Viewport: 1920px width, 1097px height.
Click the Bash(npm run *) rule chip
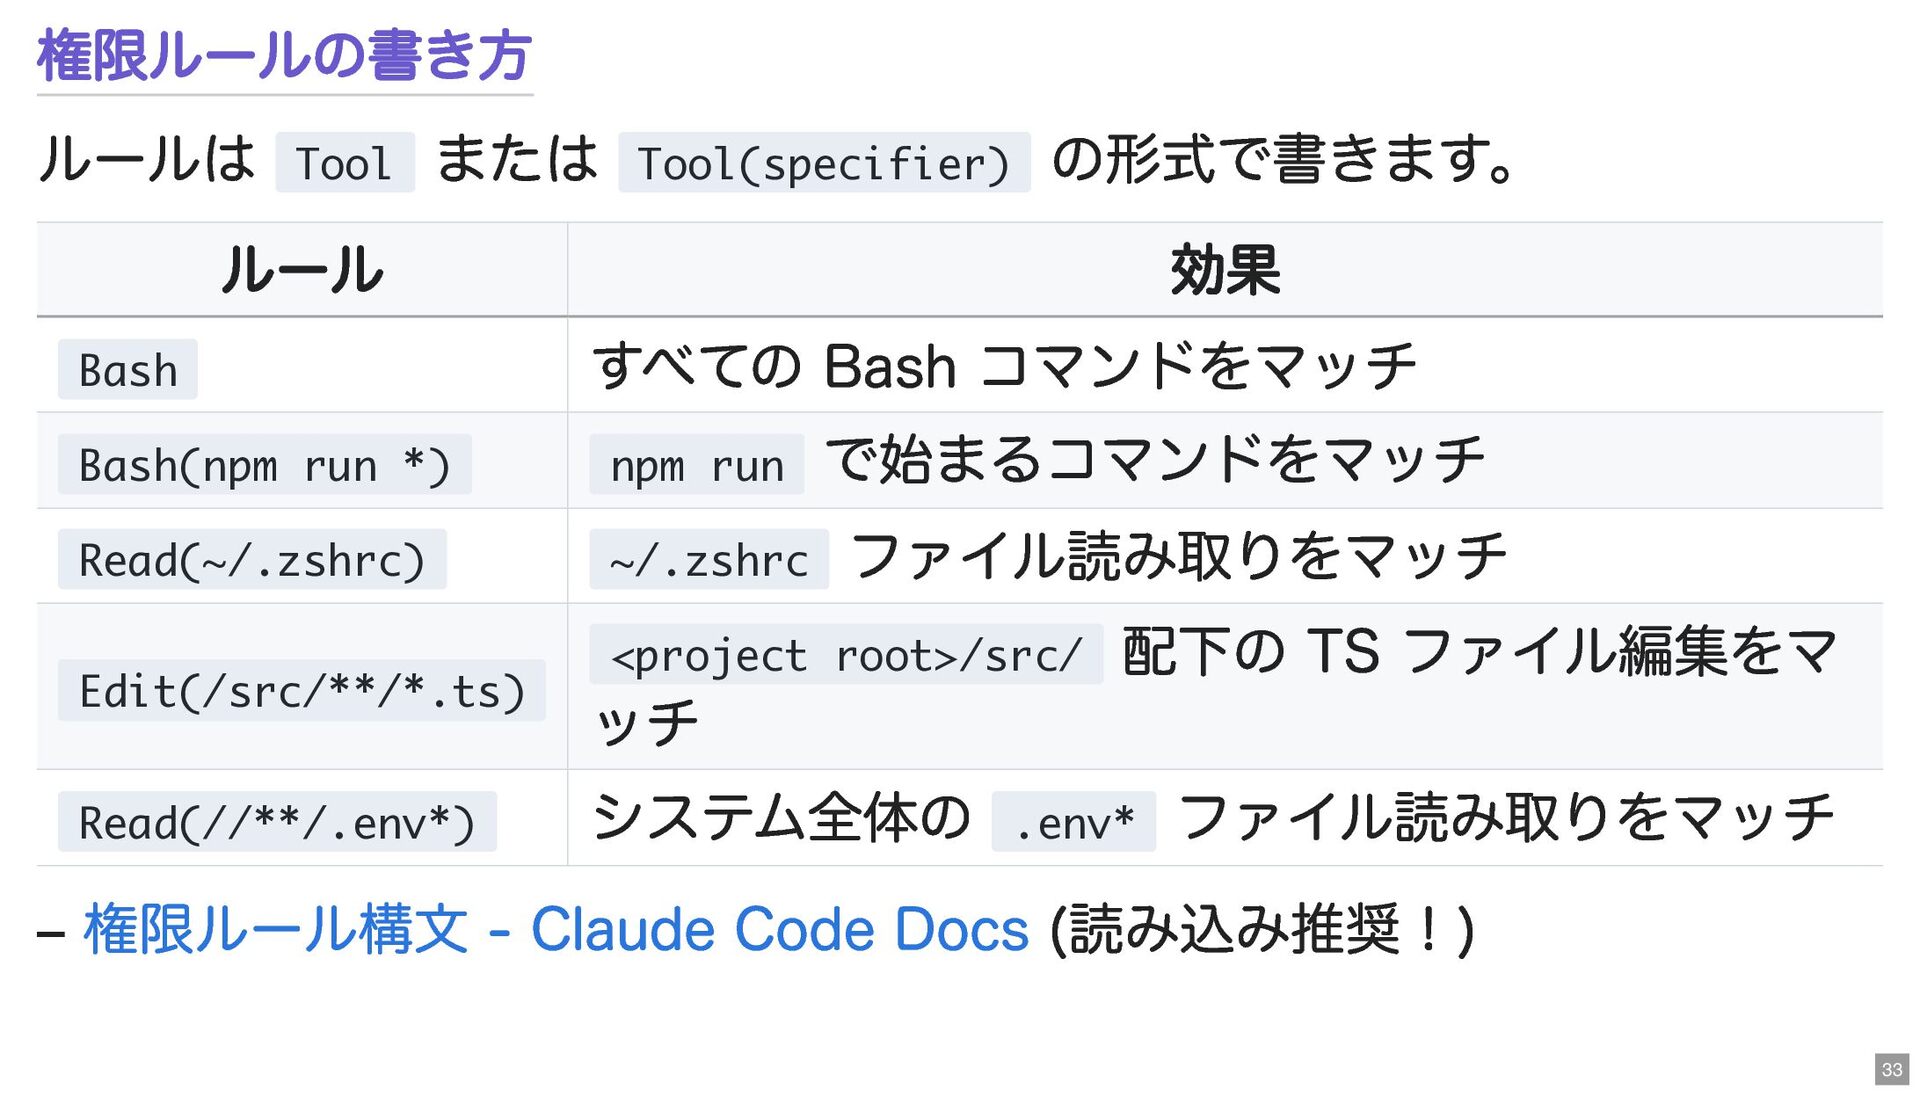(x=264, y=465)
